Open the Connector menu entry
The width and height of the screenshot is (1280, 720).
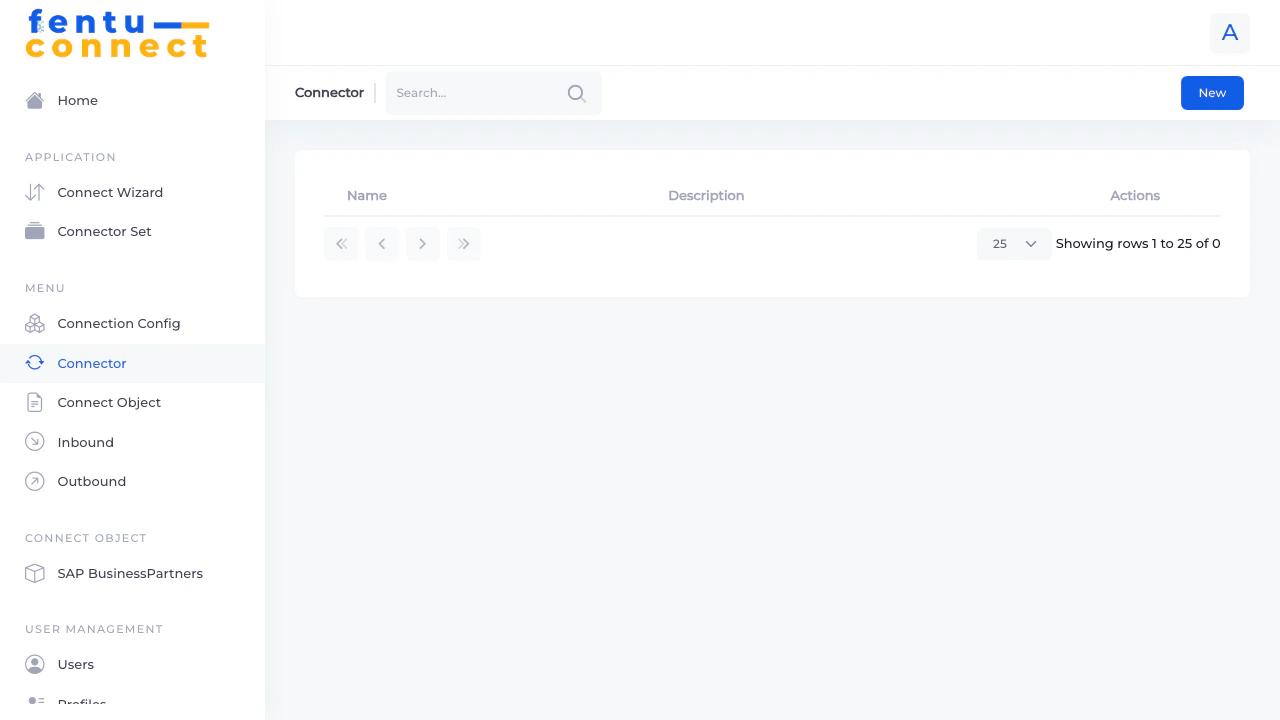(x=91, y=363)
